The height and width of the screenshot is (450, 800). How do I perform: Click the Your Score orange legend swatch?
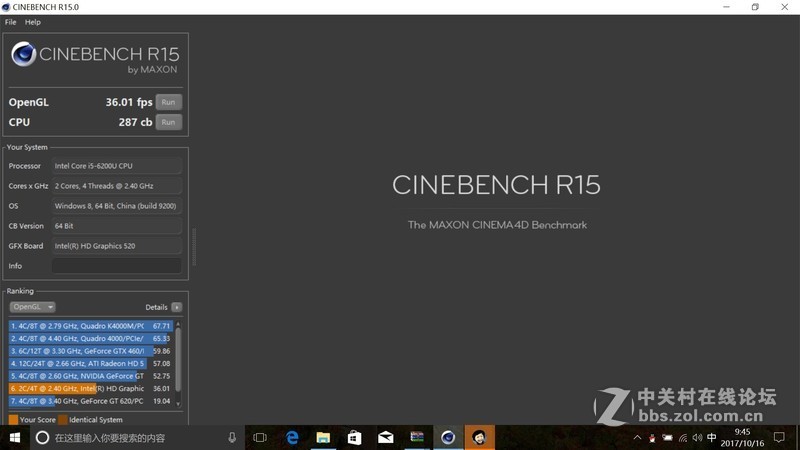[13, 420]
